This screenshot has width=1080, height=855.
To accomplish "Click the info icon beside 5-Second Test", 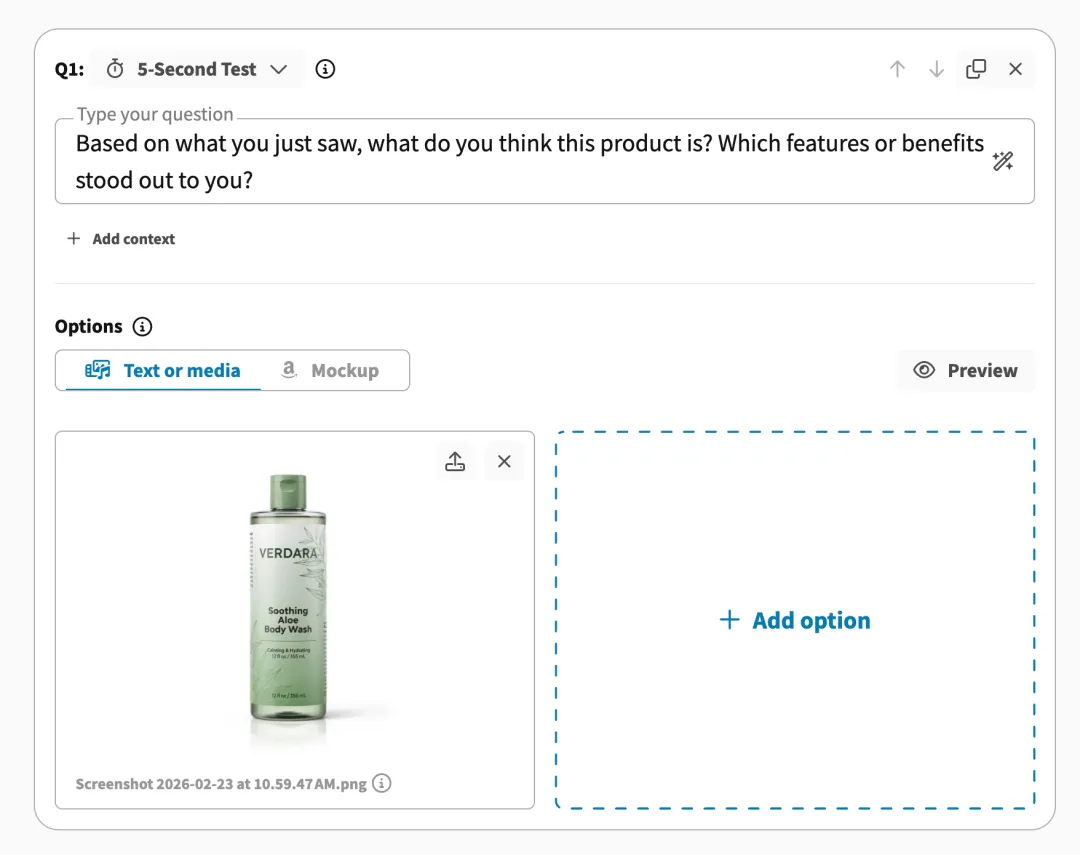I will click(325, 69).
